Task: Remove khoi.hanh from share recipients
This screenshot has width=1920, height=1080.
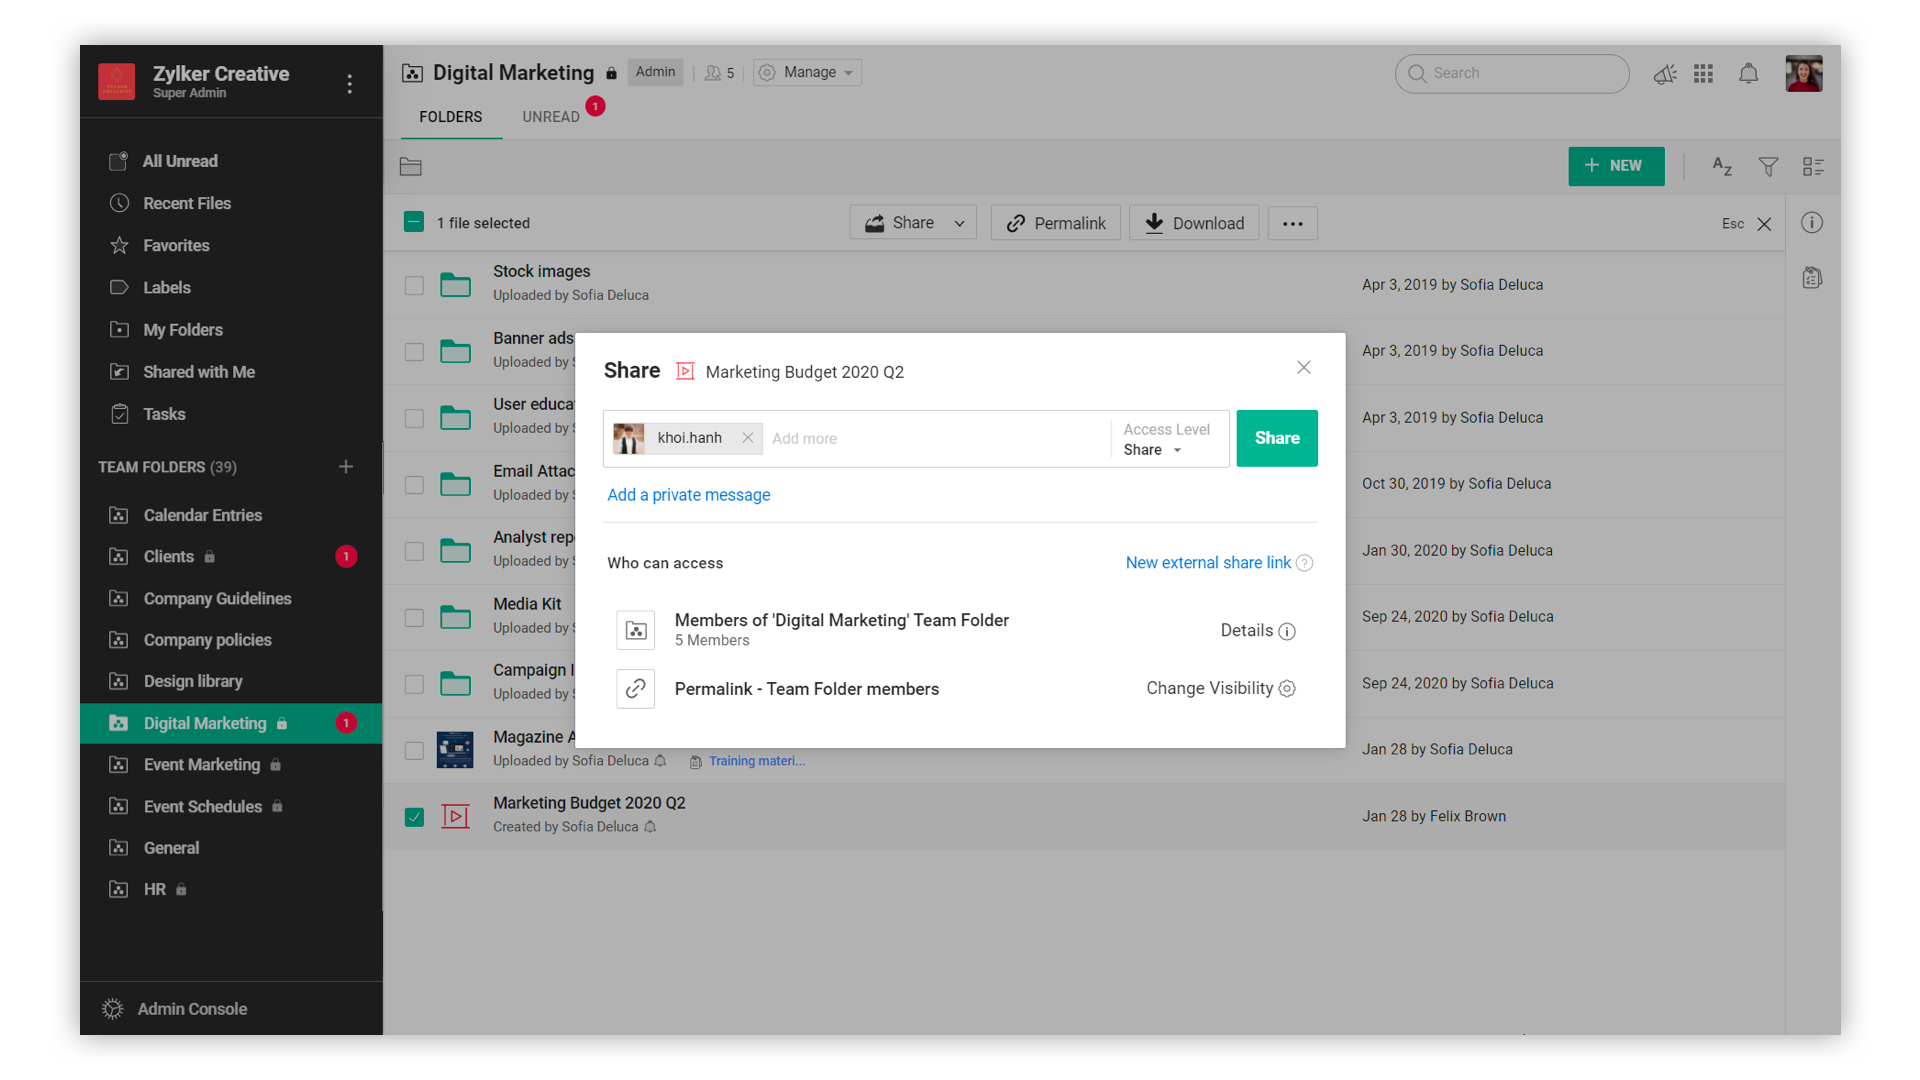Action: click(747, 438)
